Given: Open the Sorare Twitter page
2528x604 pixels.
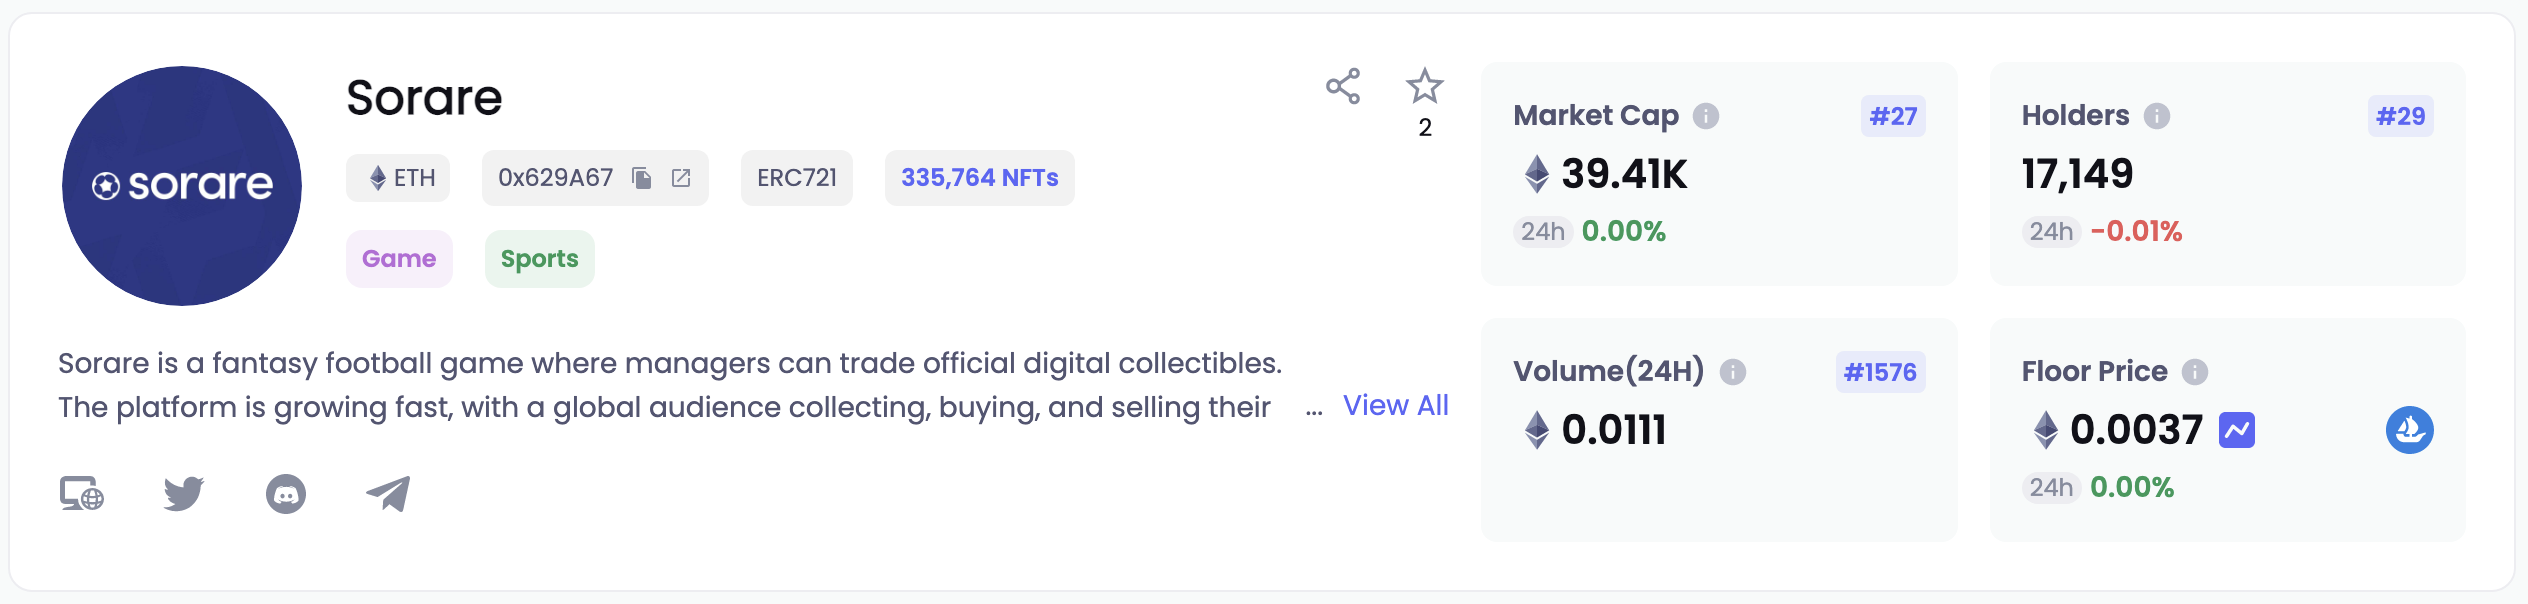Looking at the screenshot, I should pos(184,494).
